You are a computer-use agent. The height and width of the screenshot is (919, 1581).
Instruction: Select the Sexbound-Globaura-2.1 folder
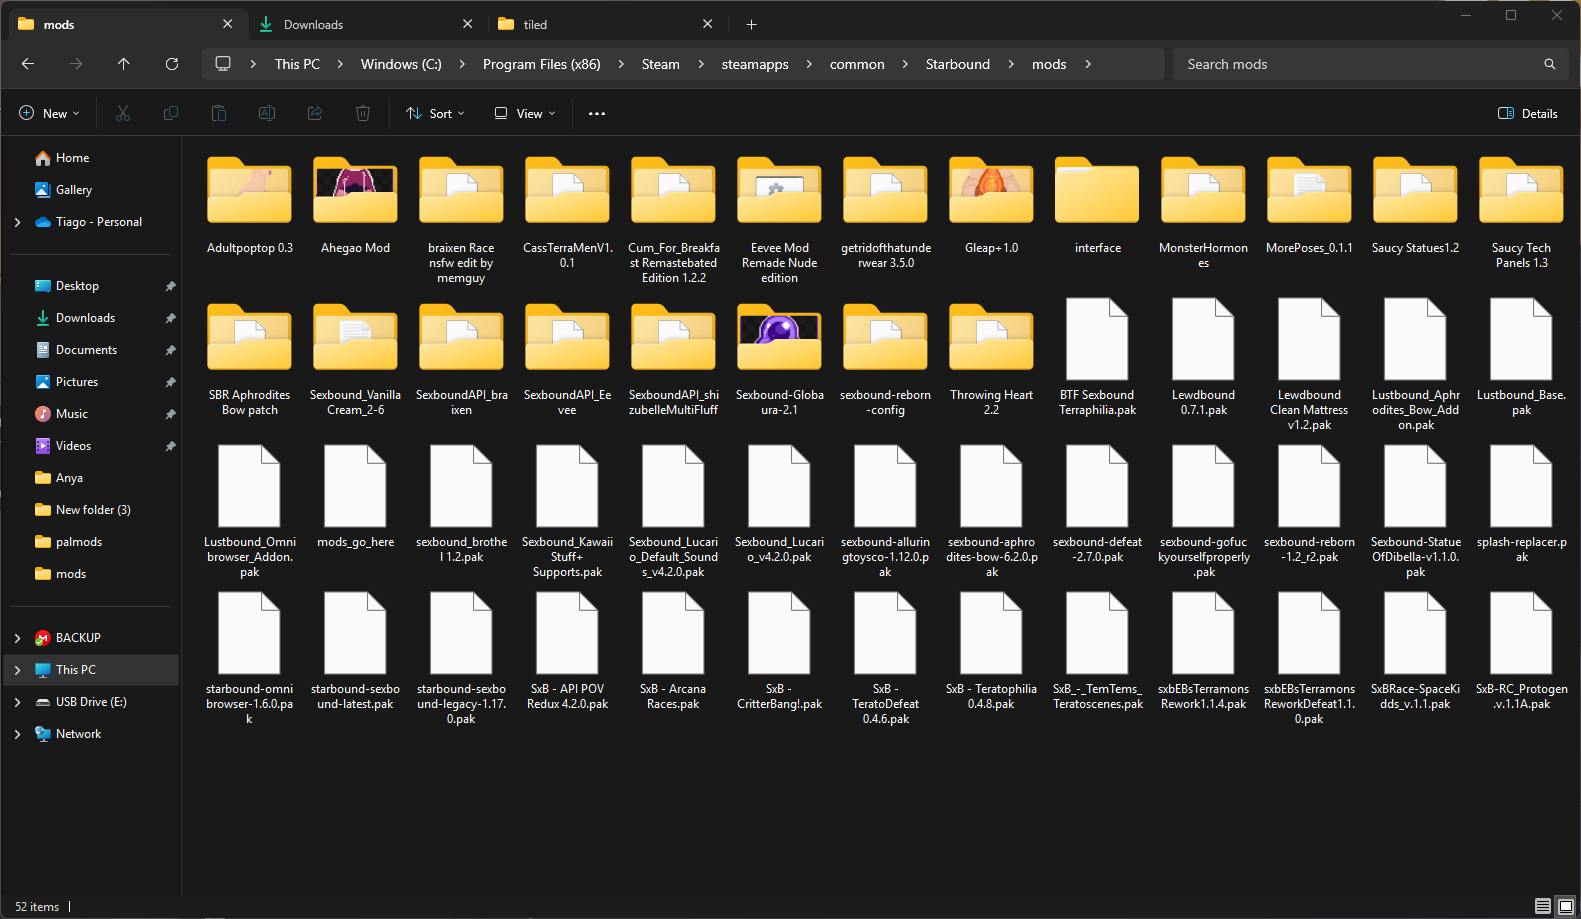(x=779, y=359)
